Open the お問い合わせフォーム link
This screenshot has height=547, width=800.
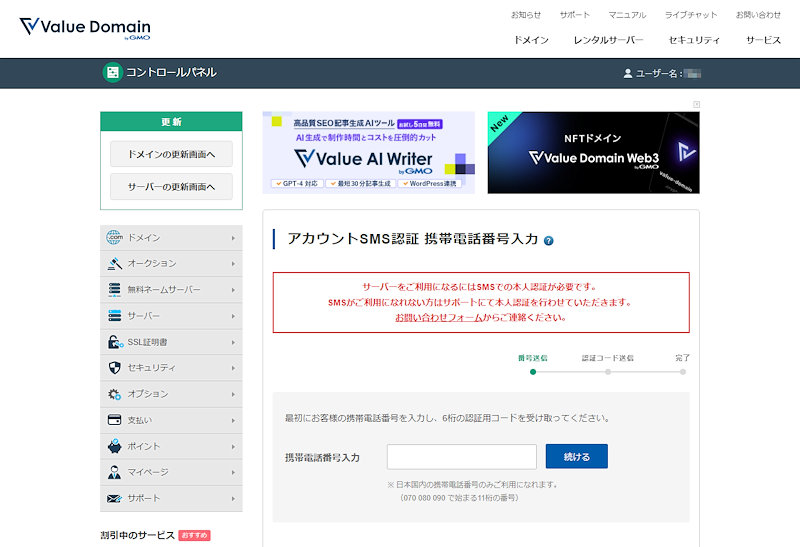pyautogui.click(x=438, y=317)
